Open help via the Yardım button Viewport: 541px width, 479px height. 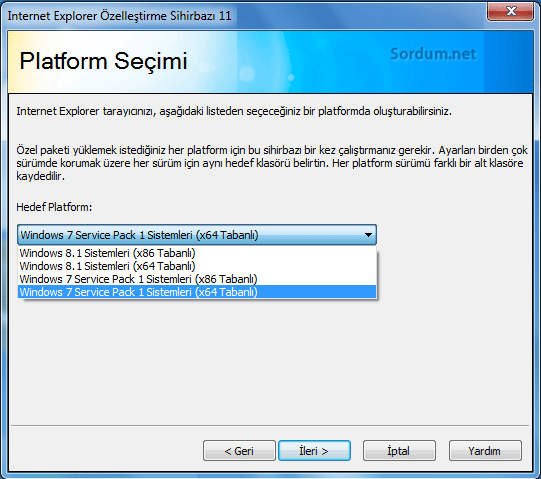(x=485, y=451)
